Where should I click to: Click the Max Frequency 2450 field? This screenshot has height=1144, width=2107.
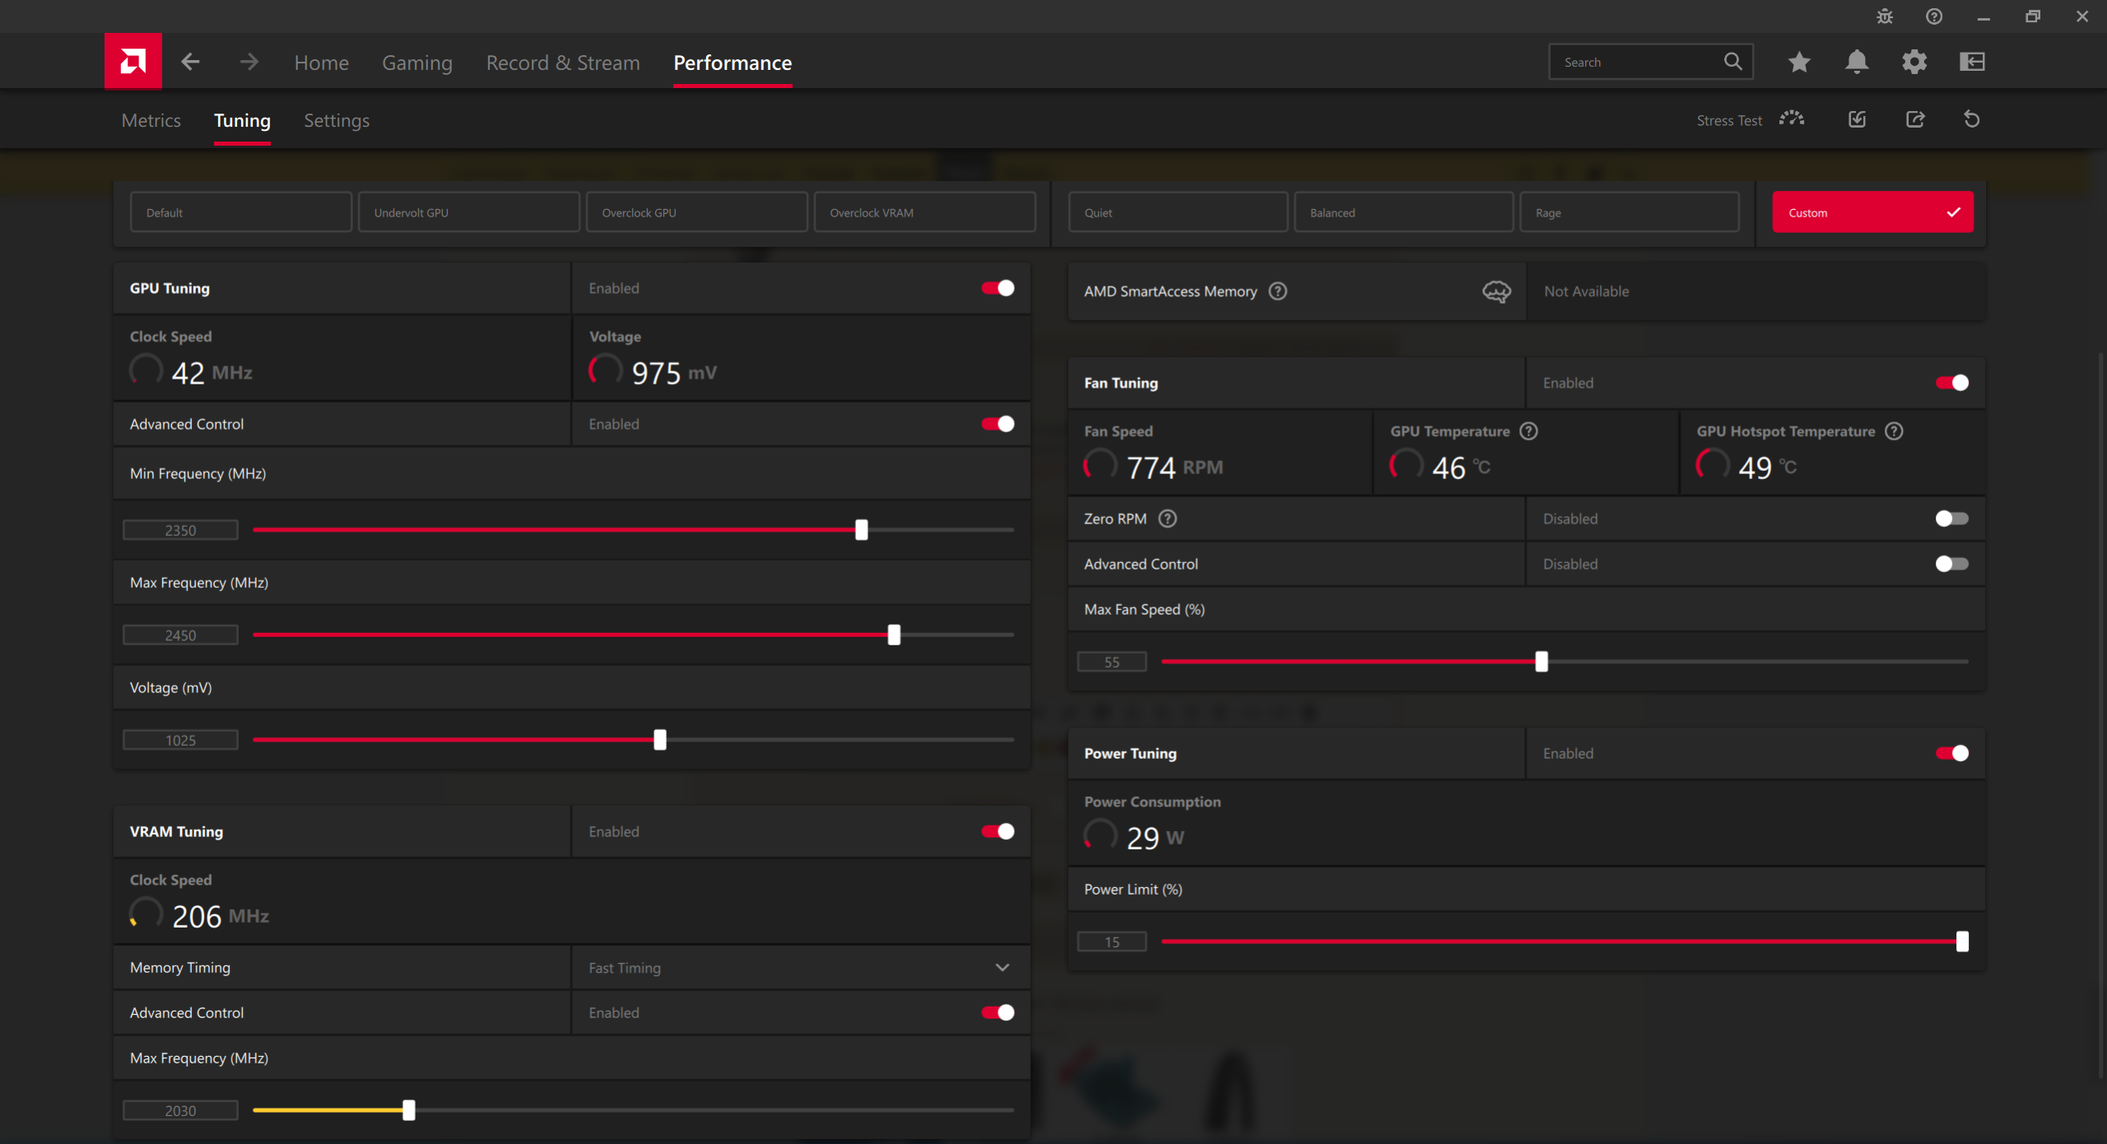click(x=180, y=635)
